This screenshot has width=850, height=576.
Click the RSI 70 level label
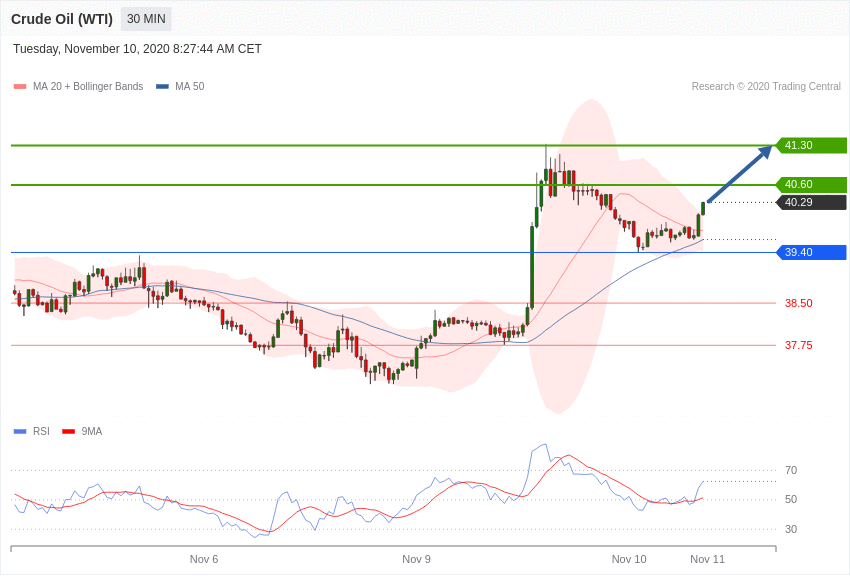pos(791,470)
